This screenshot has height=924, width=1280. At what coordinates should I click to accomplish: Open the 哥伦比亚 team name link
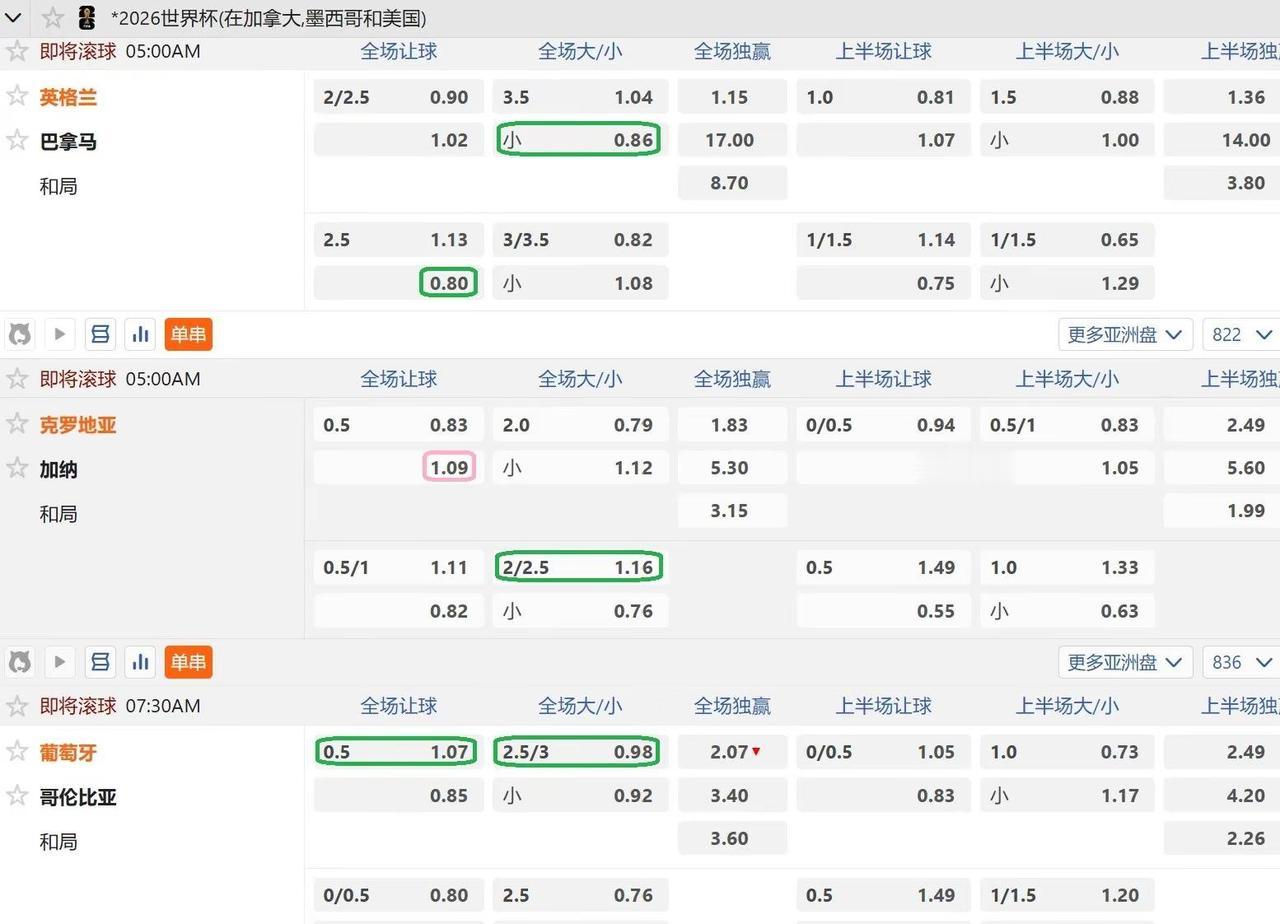78,797
